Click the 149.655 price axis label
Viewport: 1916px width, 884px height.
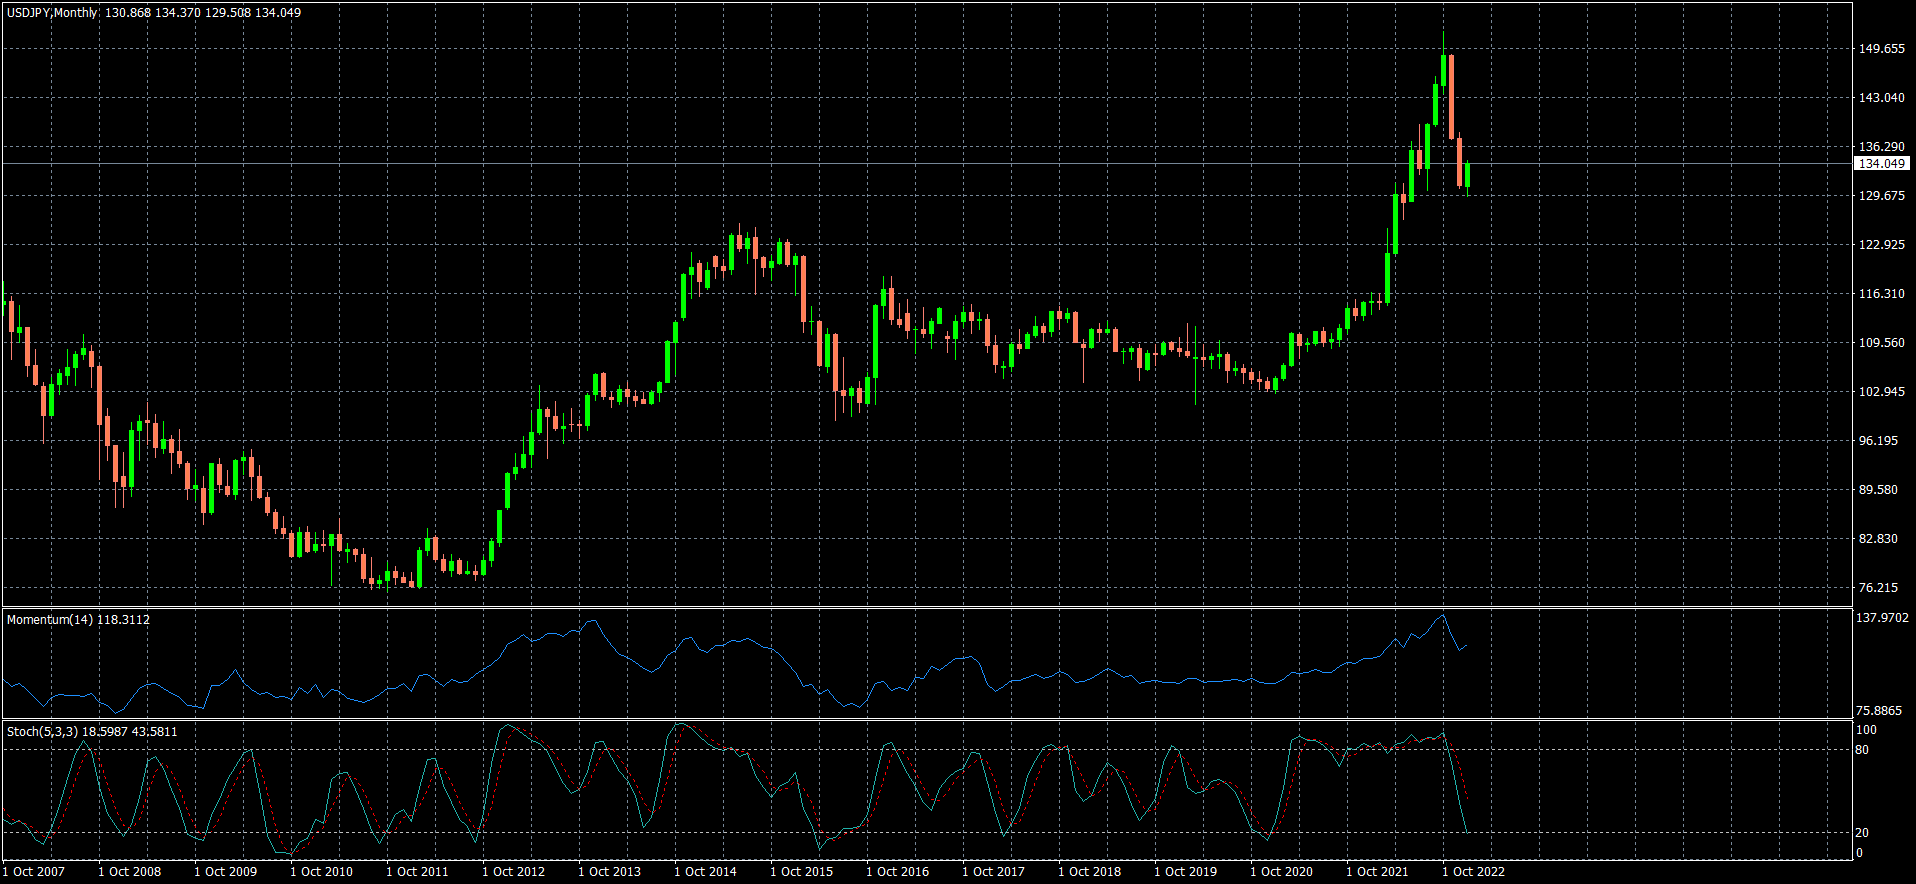(1882, 49)
